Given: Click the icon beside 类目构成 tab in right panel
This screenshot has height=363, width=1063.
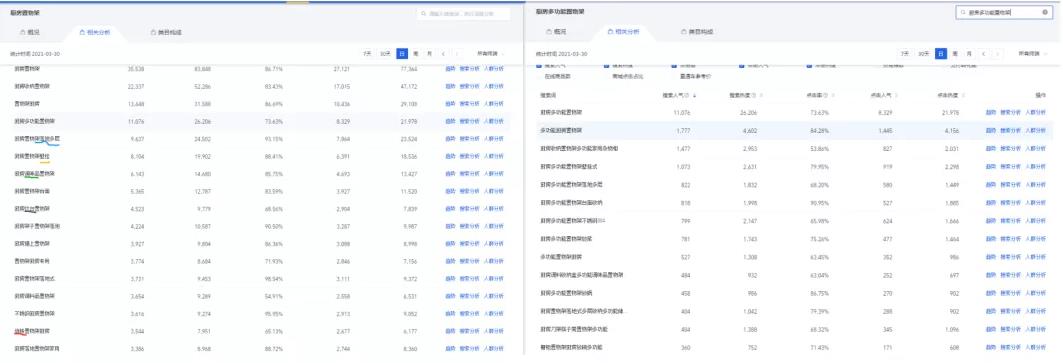Looking at the screenshot, I should tap(683, 32).
